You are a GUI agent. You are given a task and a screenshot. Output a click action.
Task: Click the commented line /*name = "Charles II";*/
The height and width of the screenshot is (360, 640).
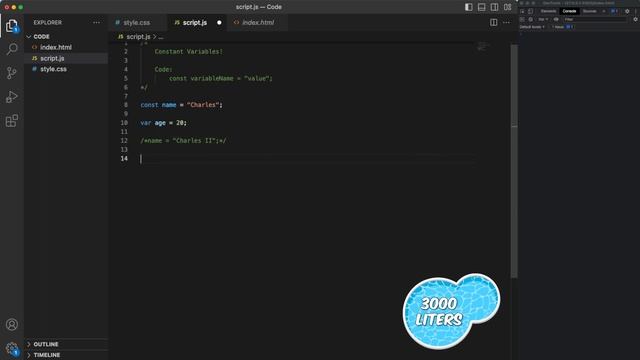tap(183, 141)
